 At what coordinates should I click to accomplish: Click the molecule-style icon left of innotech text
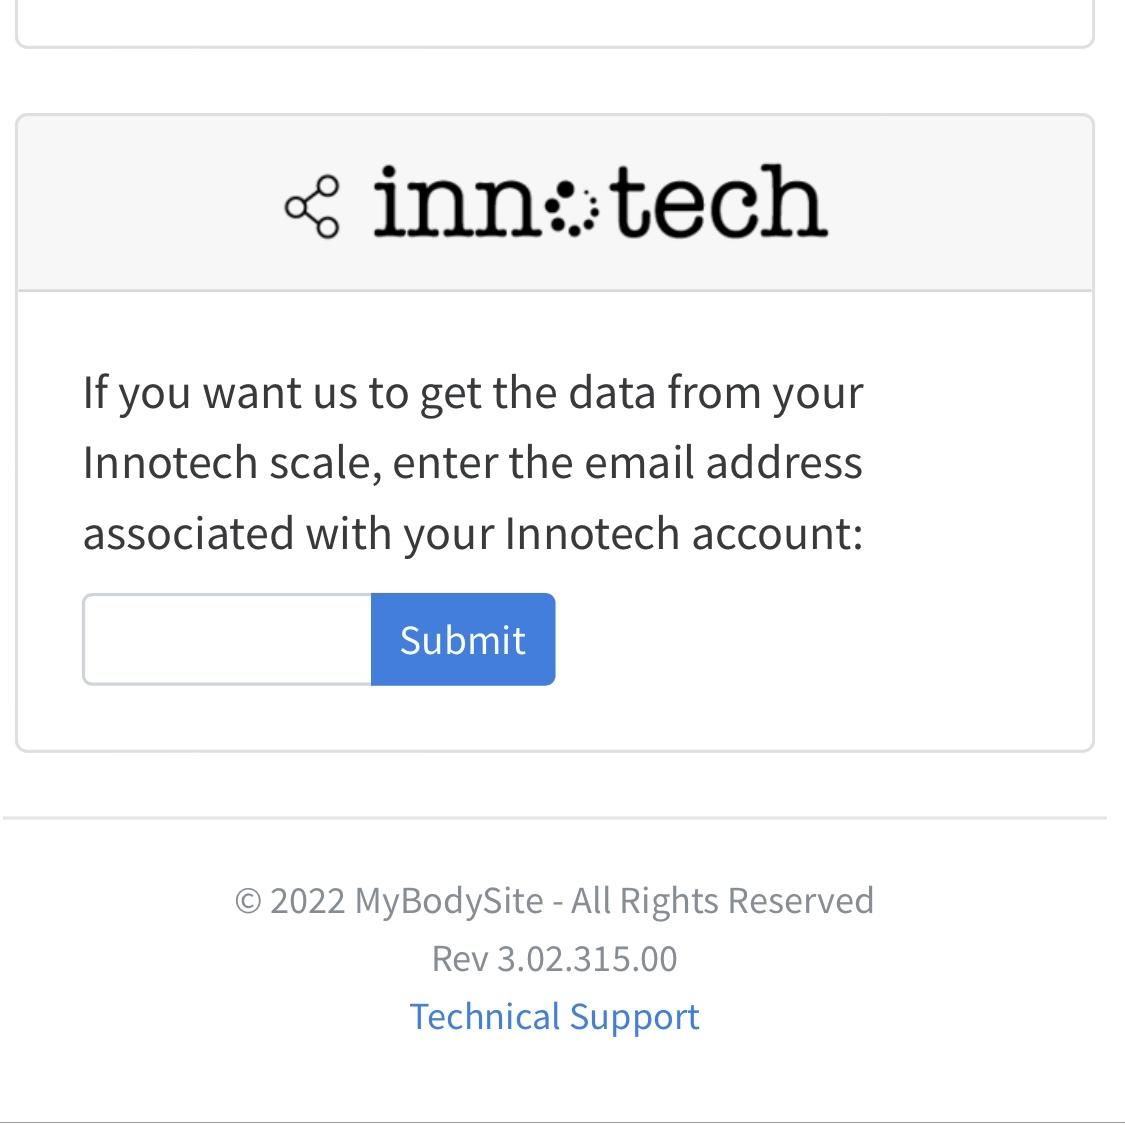click(x=310, y=203)
